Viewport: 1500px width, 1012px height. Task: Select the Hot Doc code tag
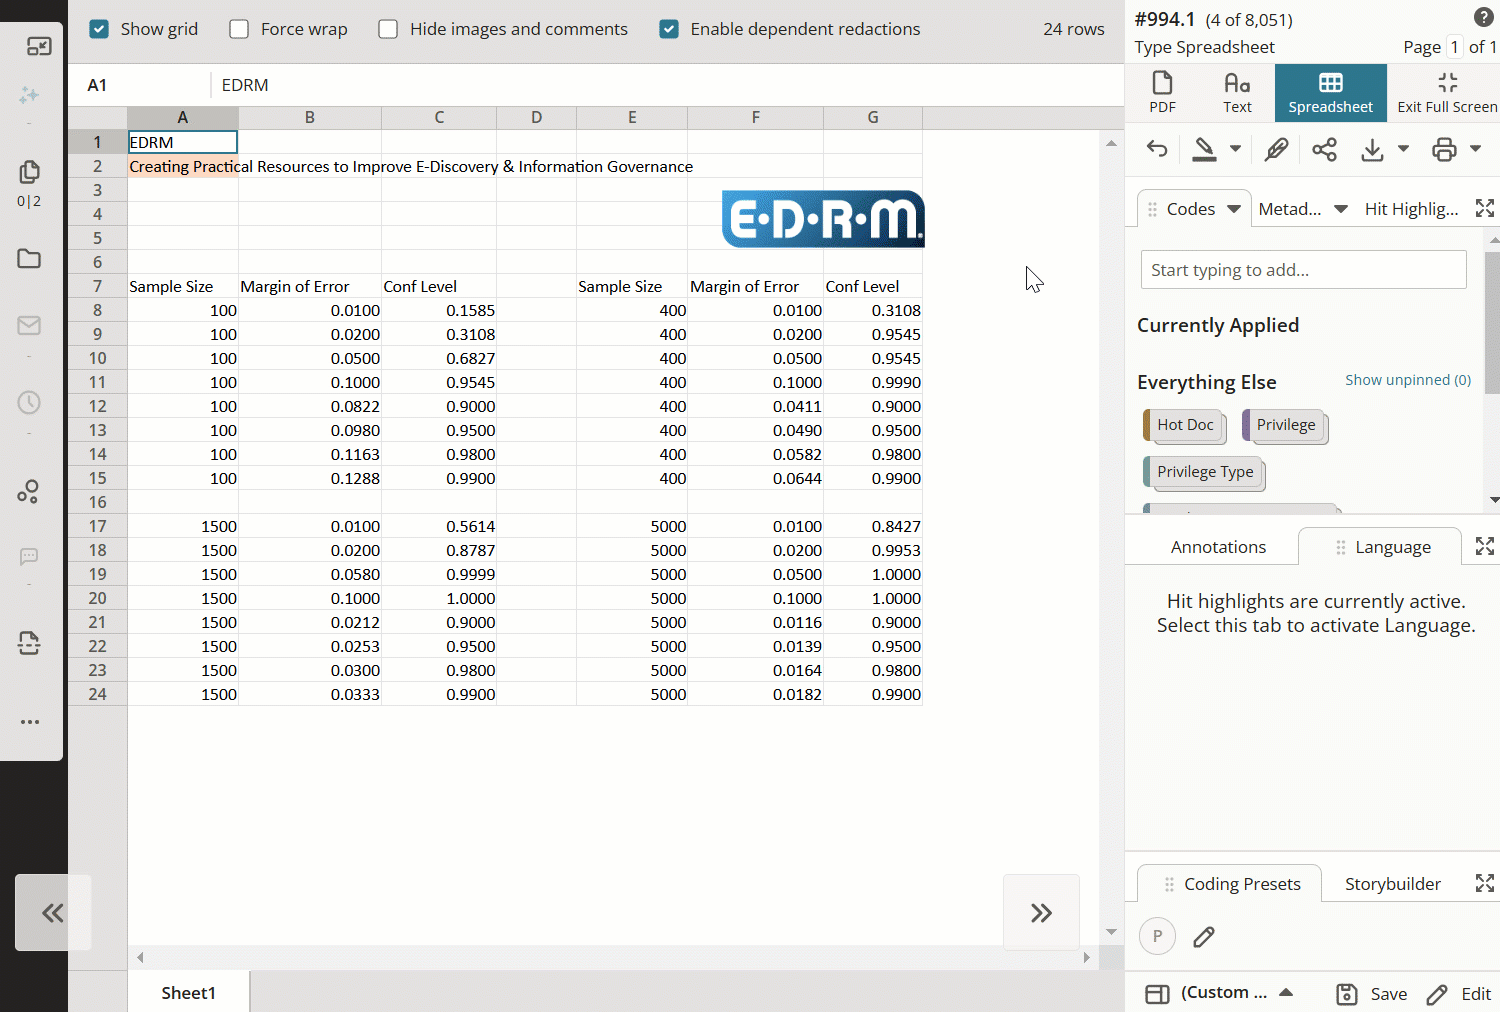(1184, 425)
